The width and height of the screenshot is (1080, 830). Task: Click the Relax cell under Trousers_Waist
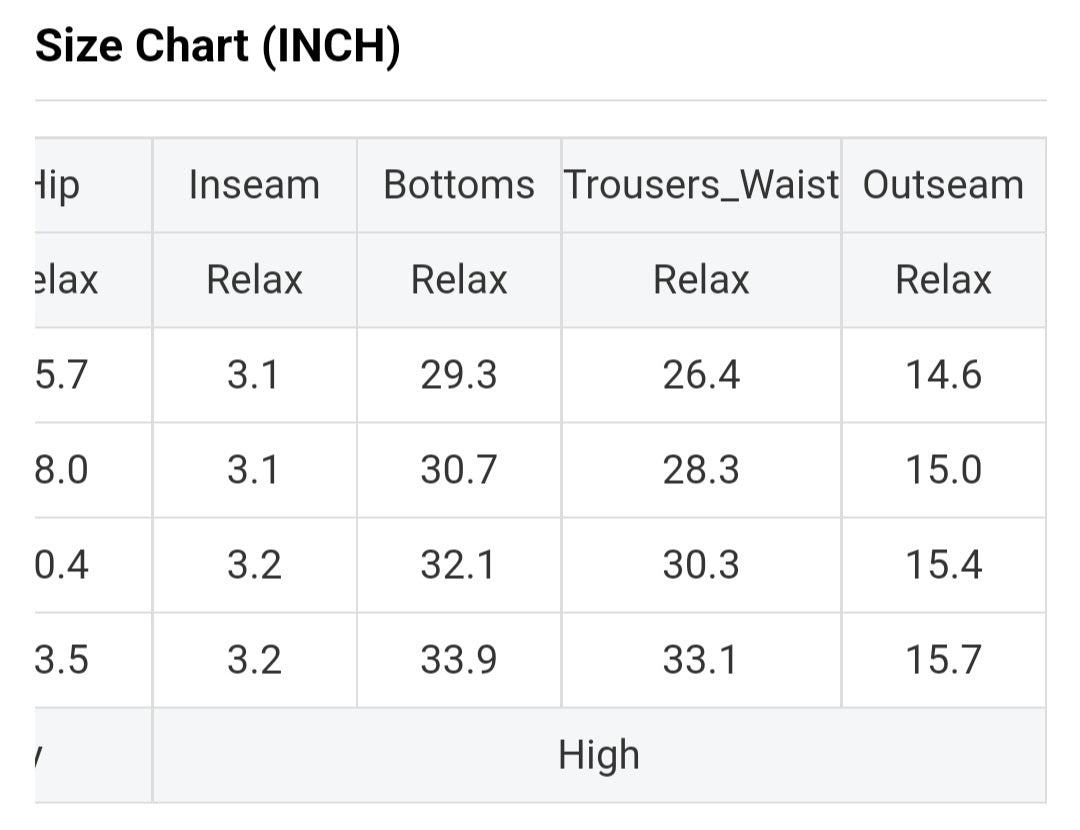[701, 280]
